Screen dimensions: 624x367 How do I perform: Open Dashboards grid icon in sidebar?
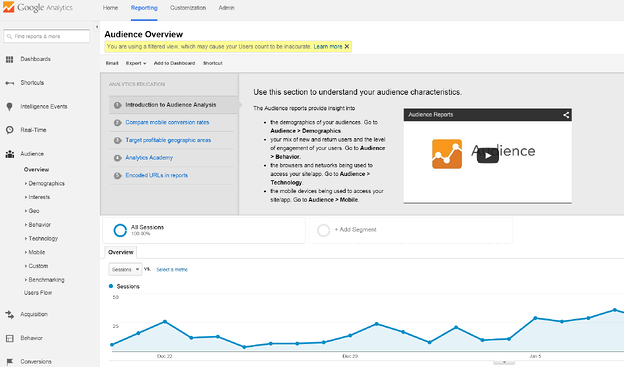[10, 59]
